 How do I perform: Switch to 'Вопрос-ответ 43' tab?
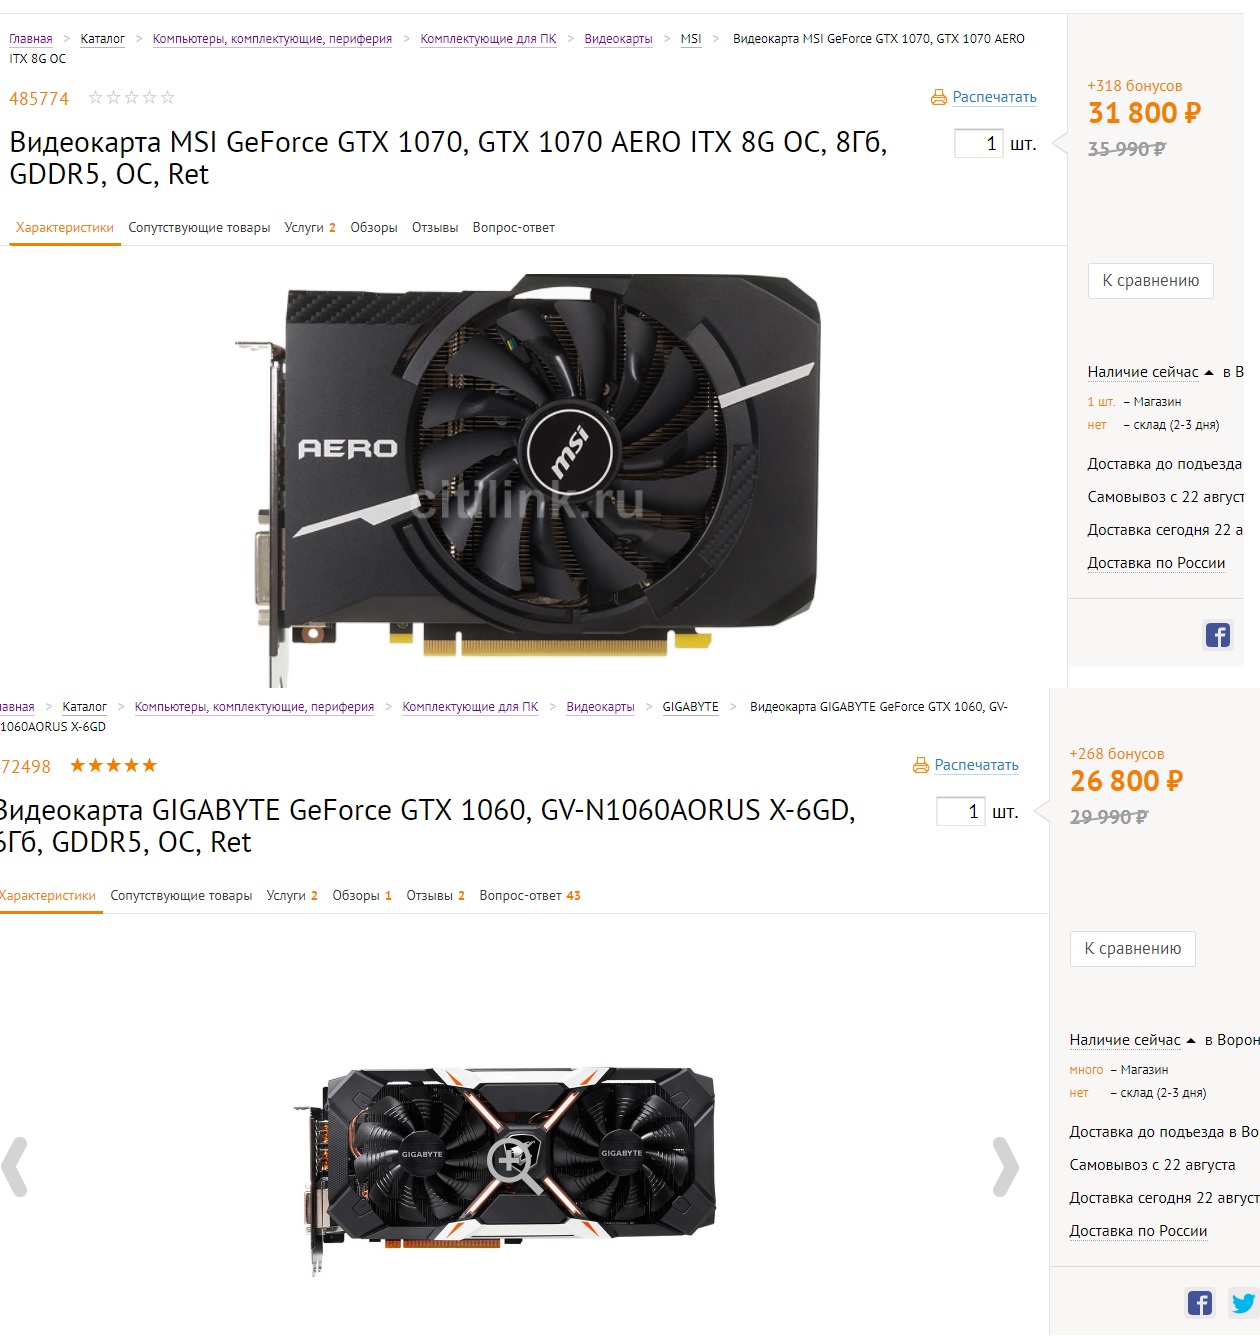click(x=530, y=896)
